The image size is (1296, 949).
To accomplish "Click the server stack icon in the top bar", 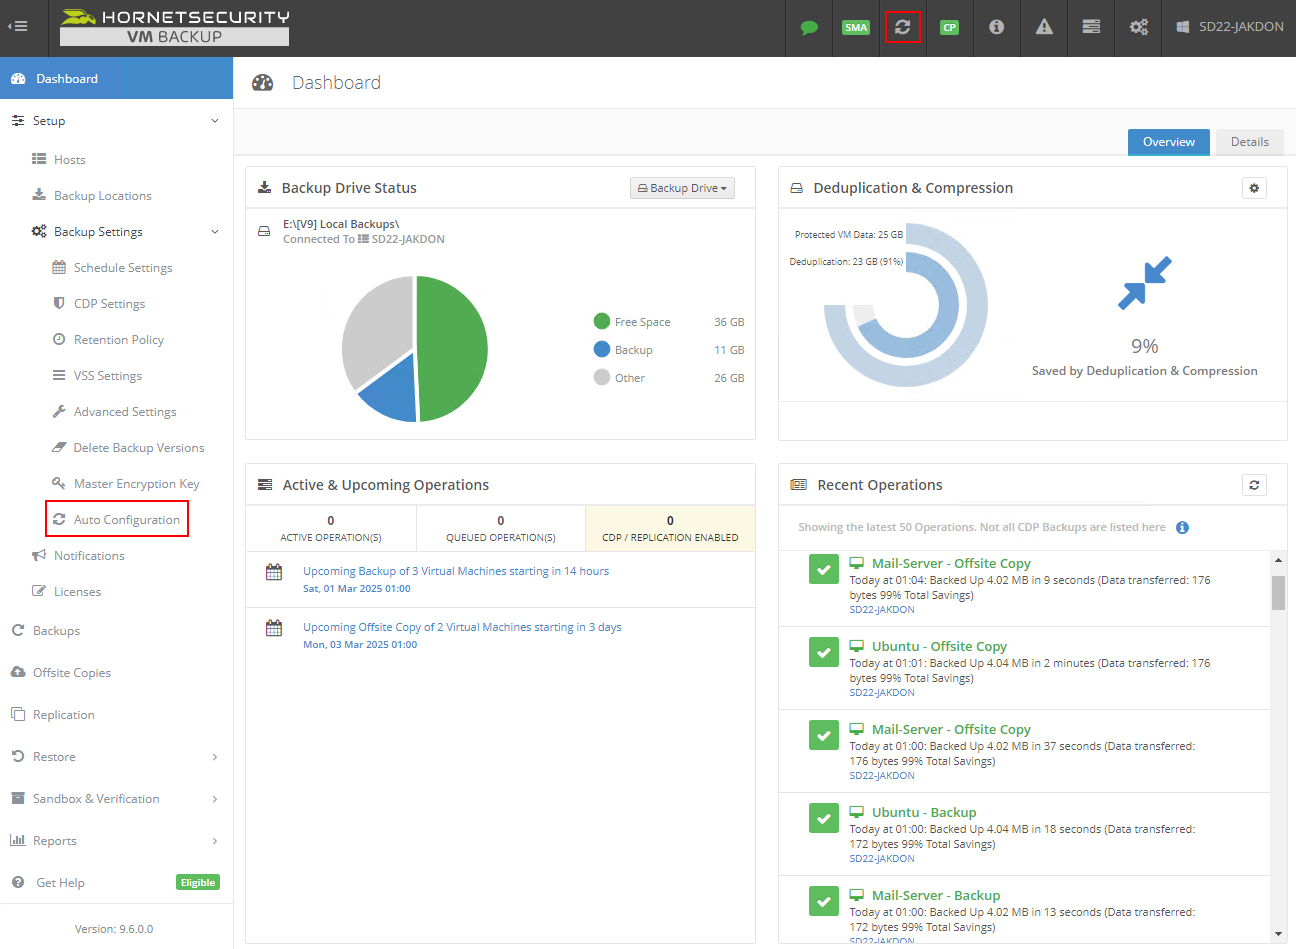I will click(1091, 27).
